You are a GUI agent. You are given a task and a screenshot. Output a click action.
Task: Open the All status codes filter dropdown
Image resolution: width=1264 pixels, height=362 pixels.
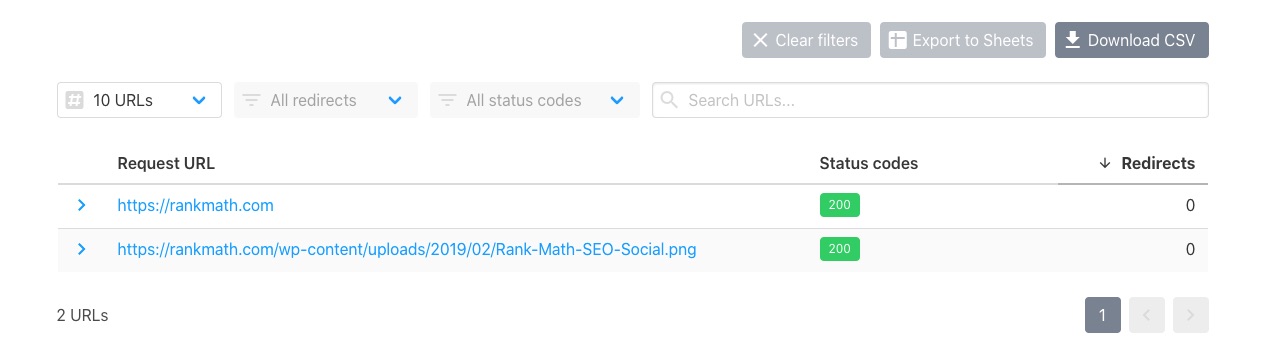click(x=535, y=100)
